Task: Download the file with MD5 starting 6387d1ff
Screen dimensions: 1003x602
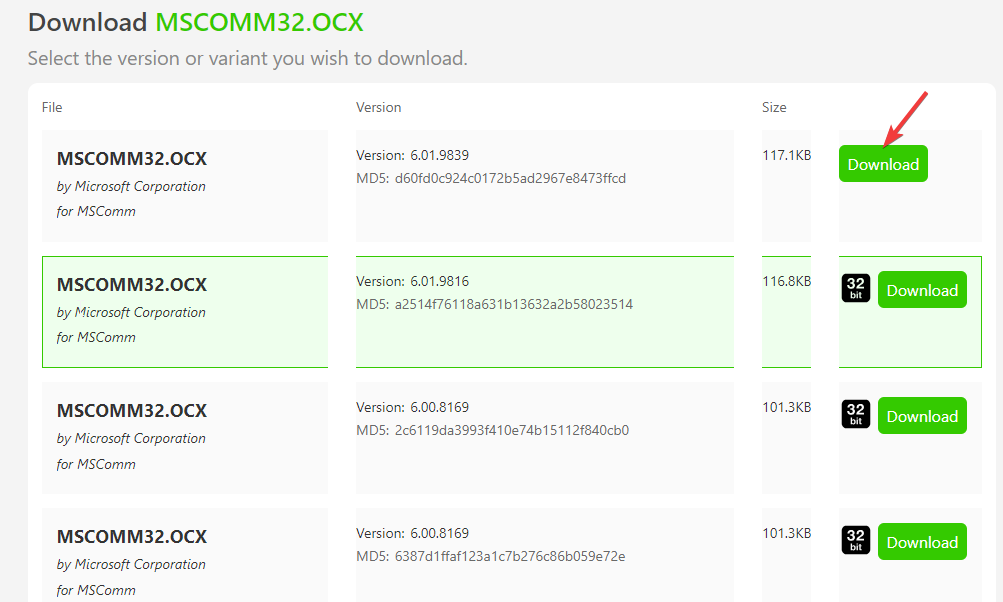Action: tap(922, 542)
